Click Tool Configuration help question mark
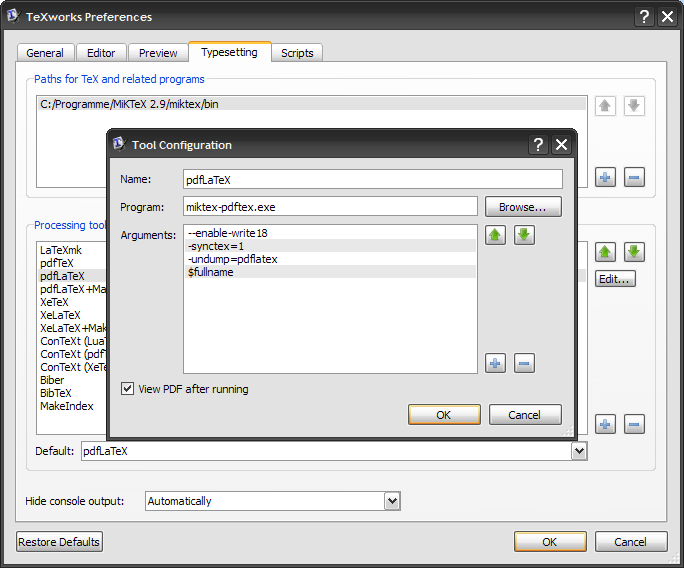This screenshot has height=568, width=684. pos(538,144)
